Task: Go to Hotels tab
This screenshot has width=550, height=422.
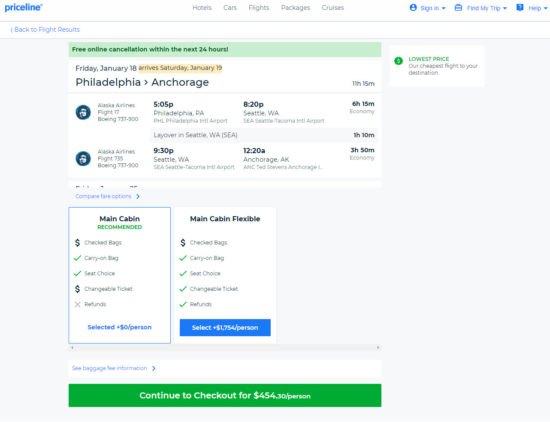Action: coord(202,7)
